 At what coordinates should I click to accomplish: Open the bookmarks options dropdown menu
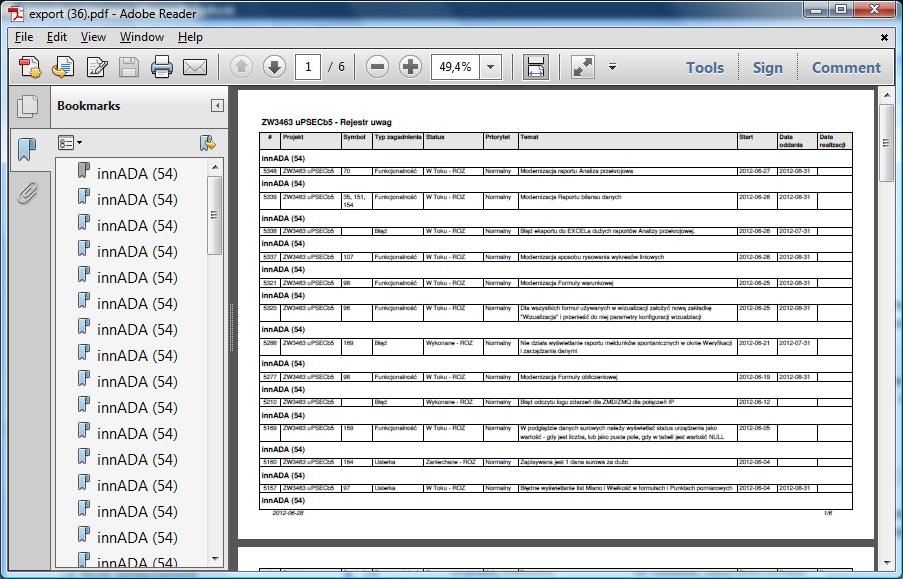(70, 142)
